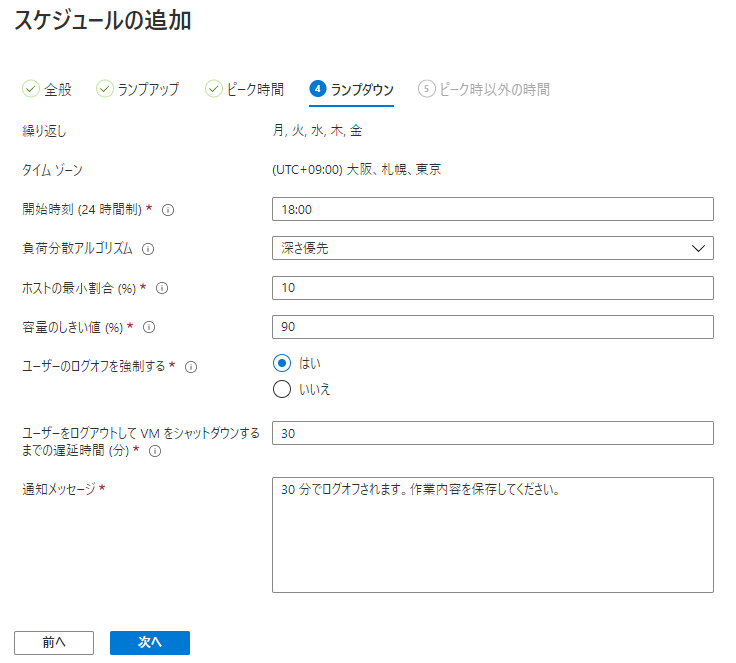The width and height of the screenshot is (736, 663).
Task: Click info icon next to ホストの最小割合 (%)
Action: click(x=162, y=288)
